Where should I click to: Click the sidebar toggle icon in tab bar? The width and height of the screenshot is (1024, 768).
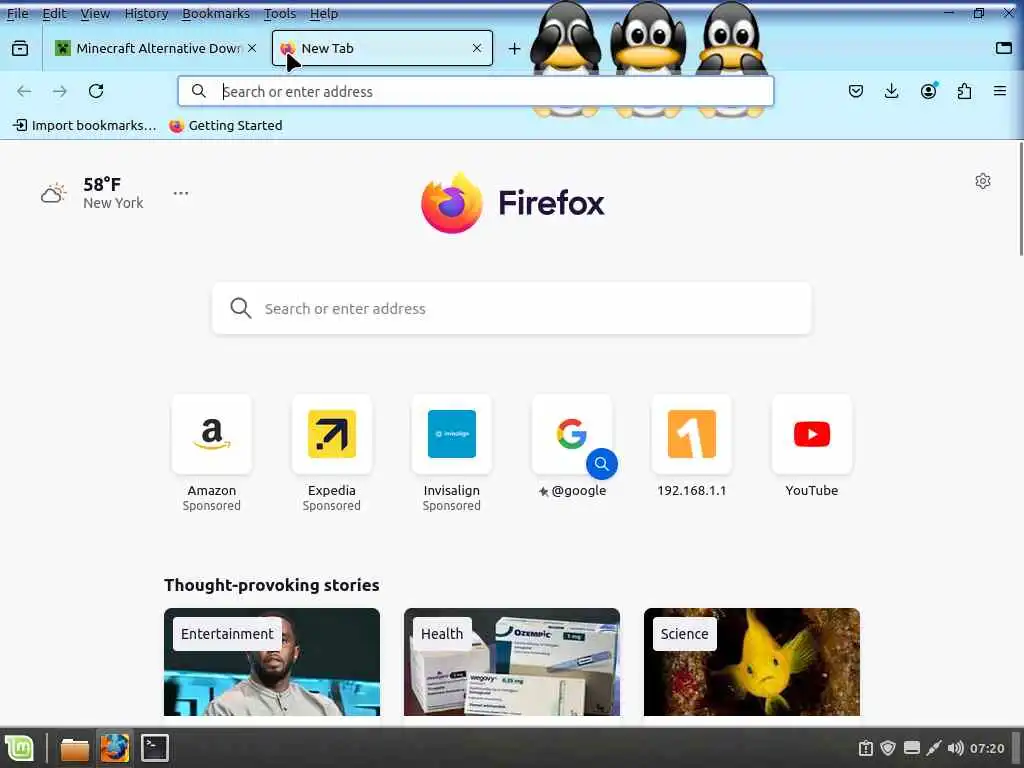coord(1004,48)
